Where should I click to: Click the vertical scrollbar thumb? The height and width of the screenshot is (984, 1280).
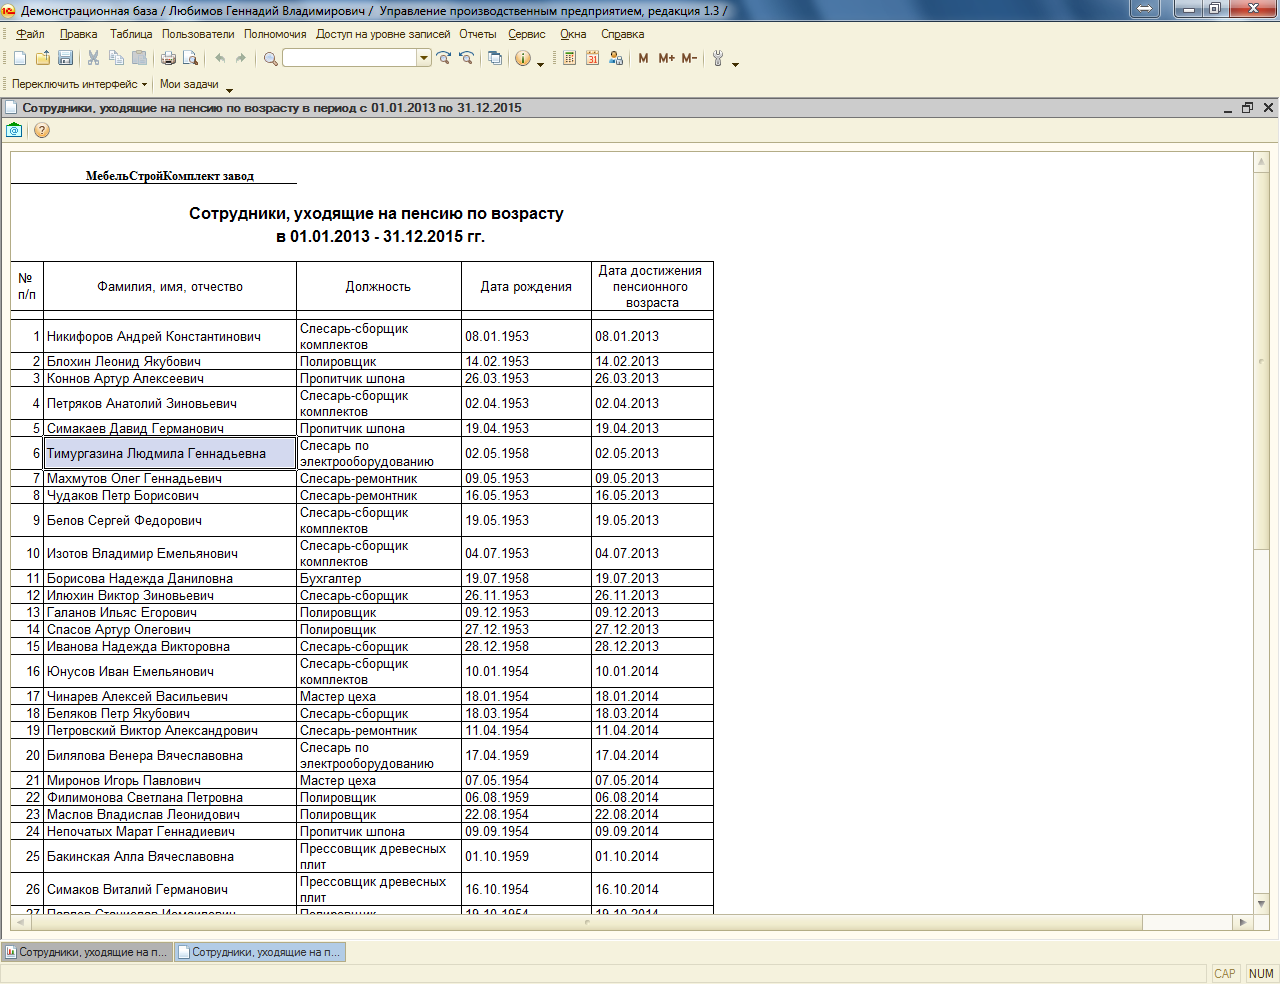click(1262, 360)
